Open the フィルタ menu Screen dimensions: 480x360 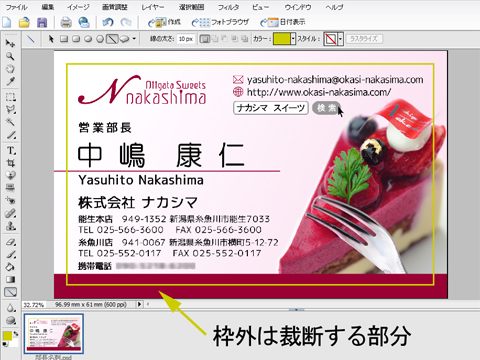pos(229,7)
